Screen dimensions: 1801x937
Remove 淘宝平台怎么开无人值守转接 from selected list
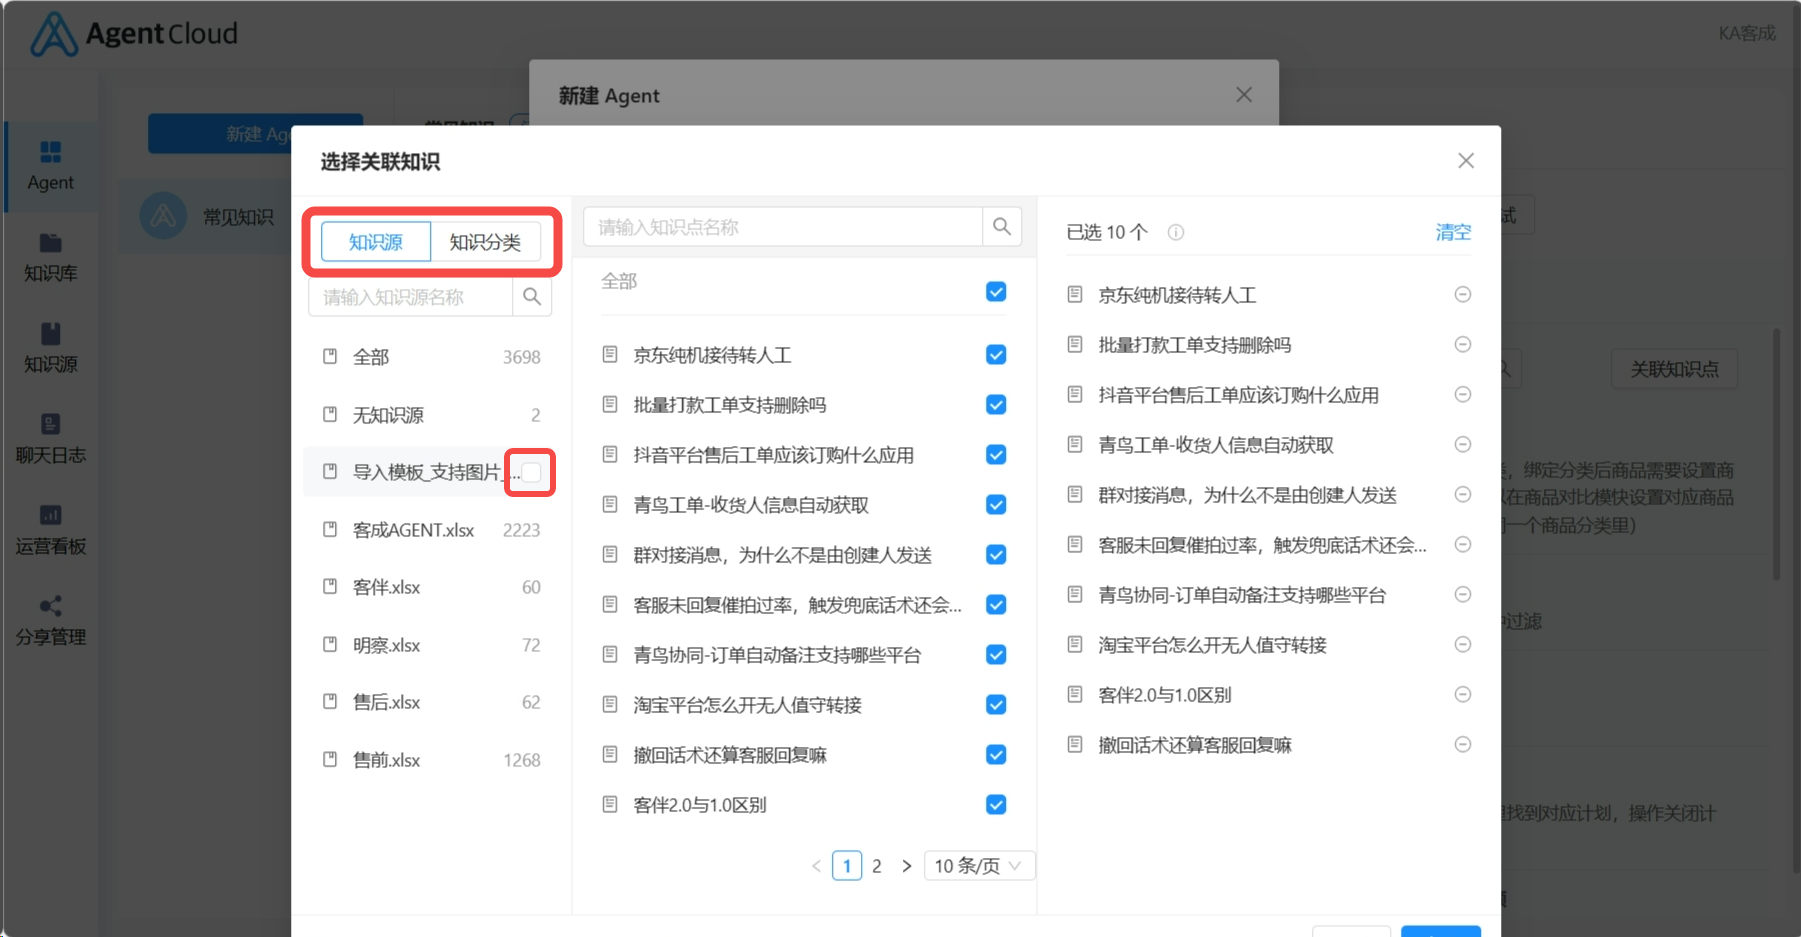[1462, 645]
